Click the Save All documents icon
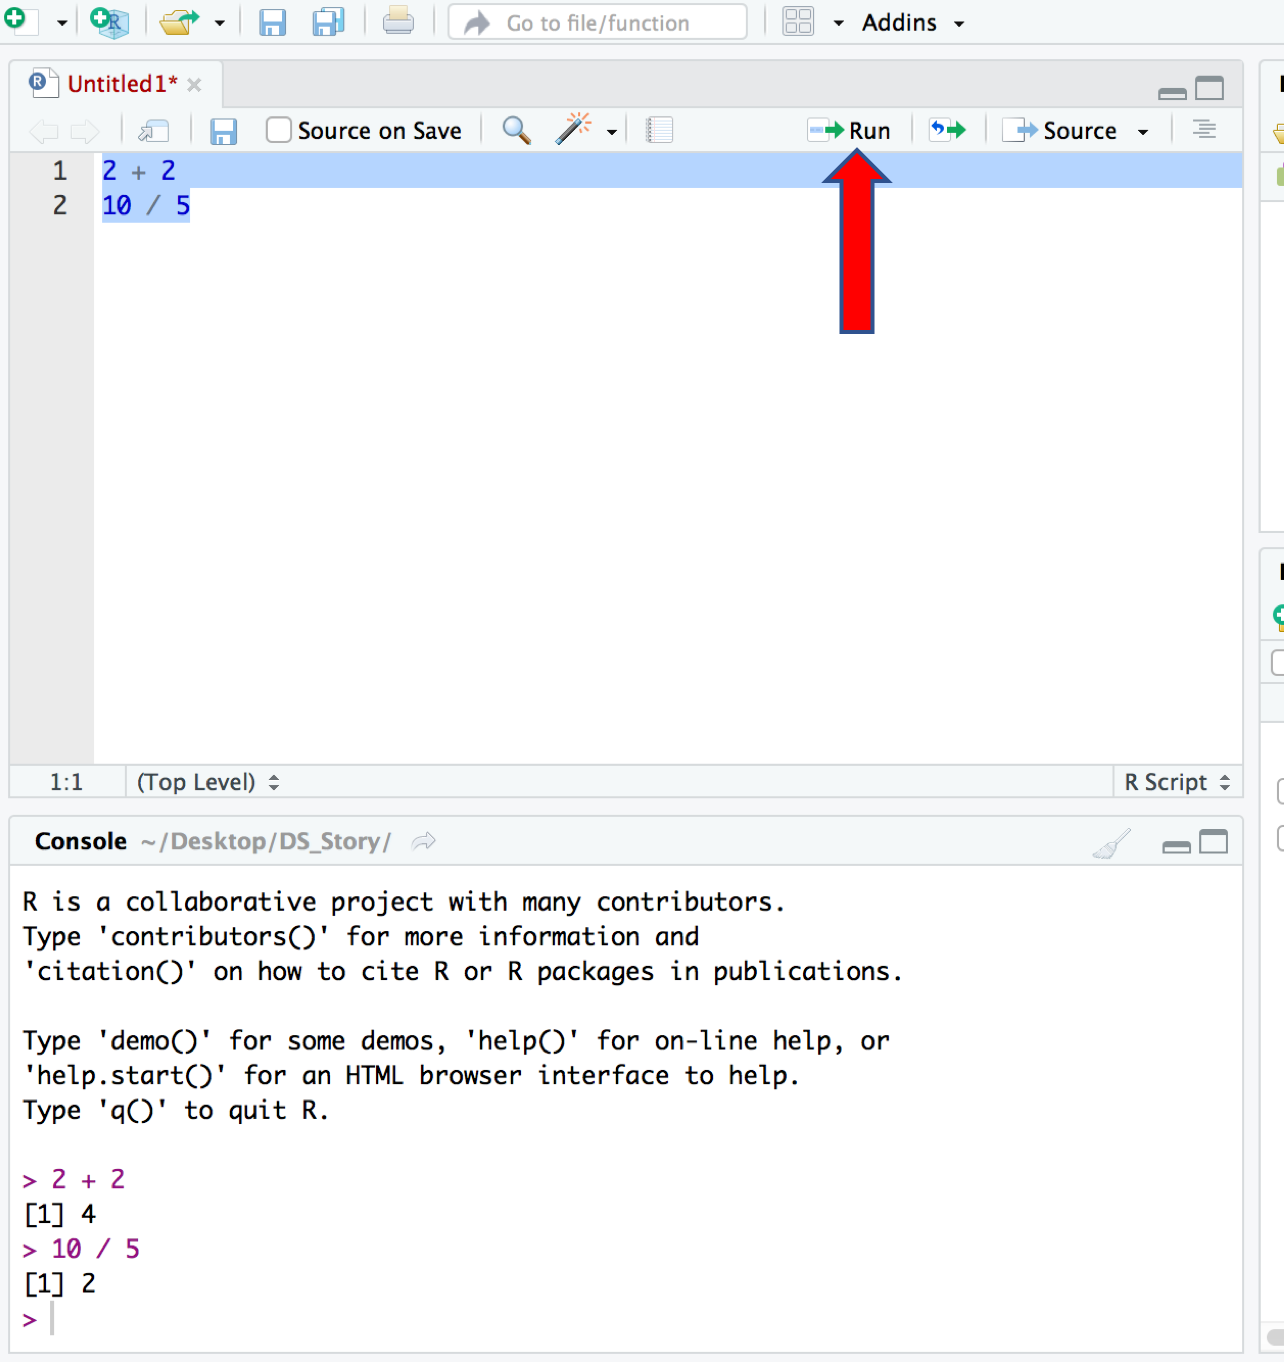Image resolution: width=1284 pixels, height=1362 pixels. (x=328, y=22)
